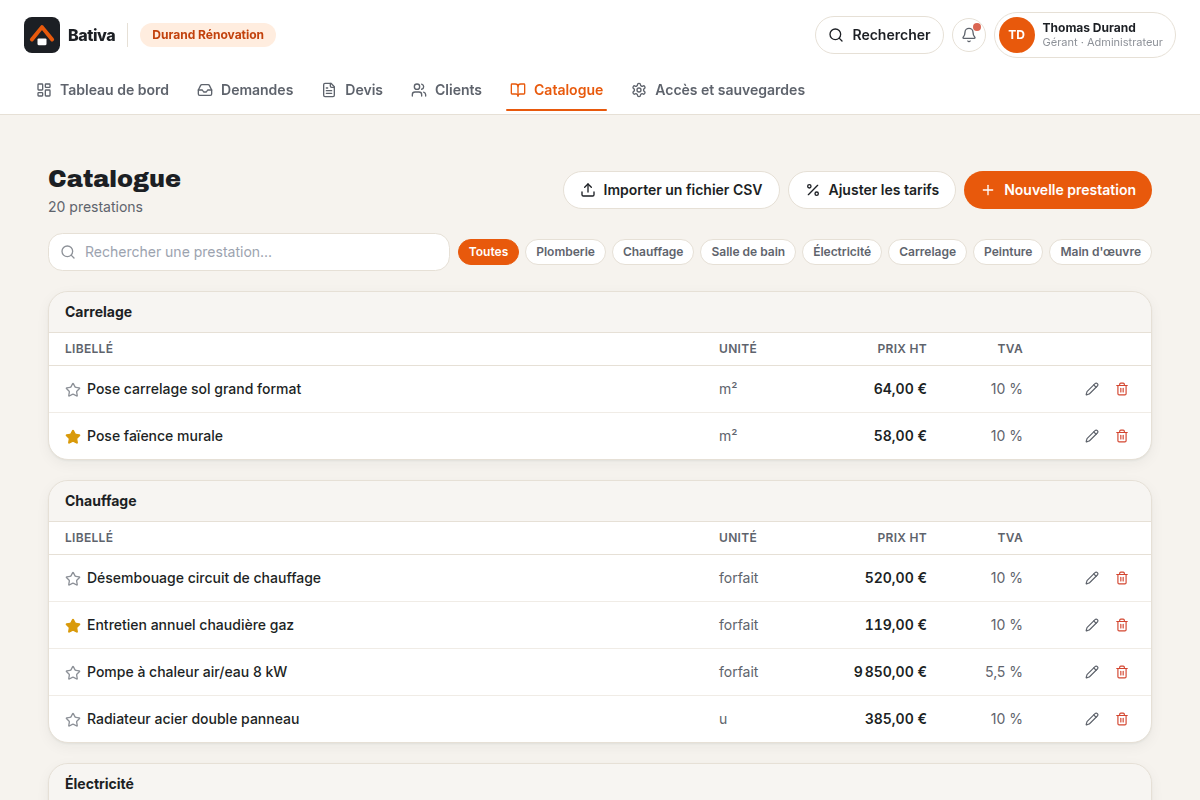
Task: Filter catalogue by Chauffage chip
Action: 653,252
